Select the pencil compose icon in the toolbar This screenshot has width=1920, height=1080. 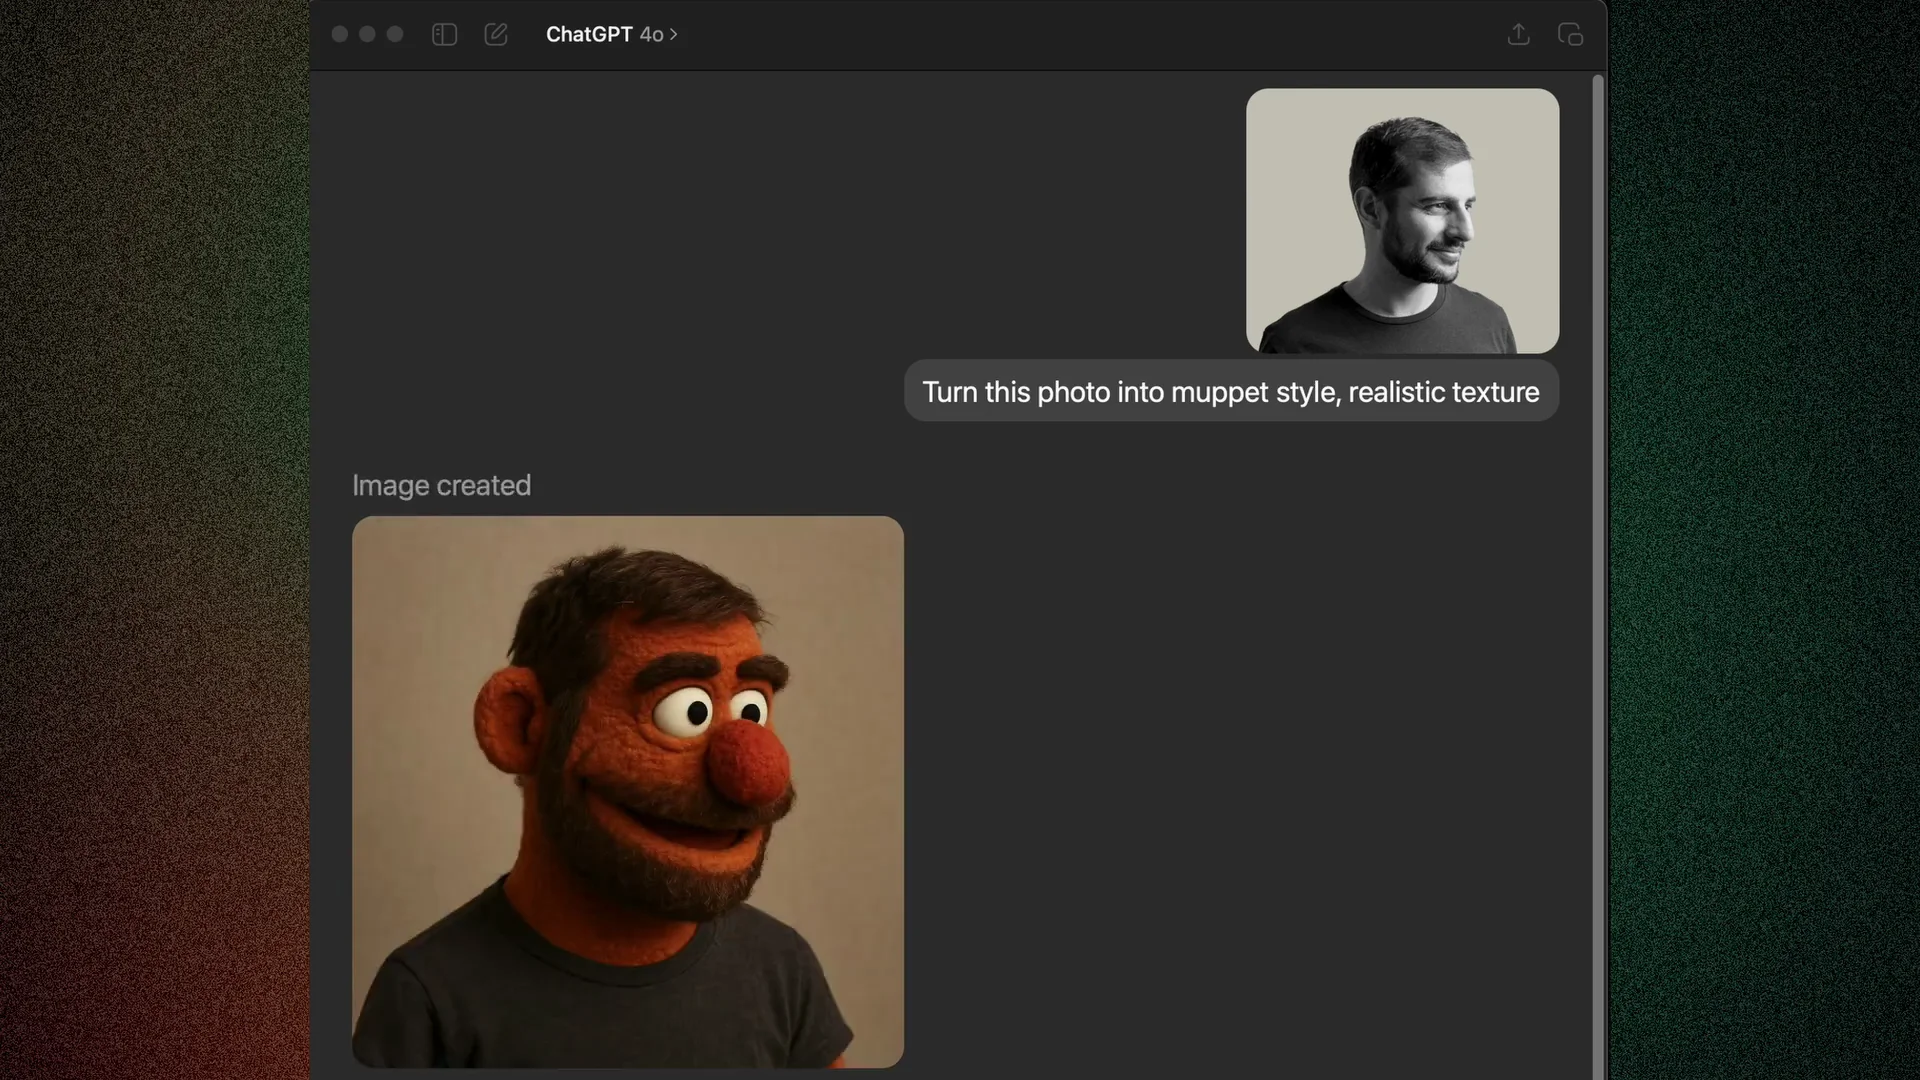tap(496, 34)
